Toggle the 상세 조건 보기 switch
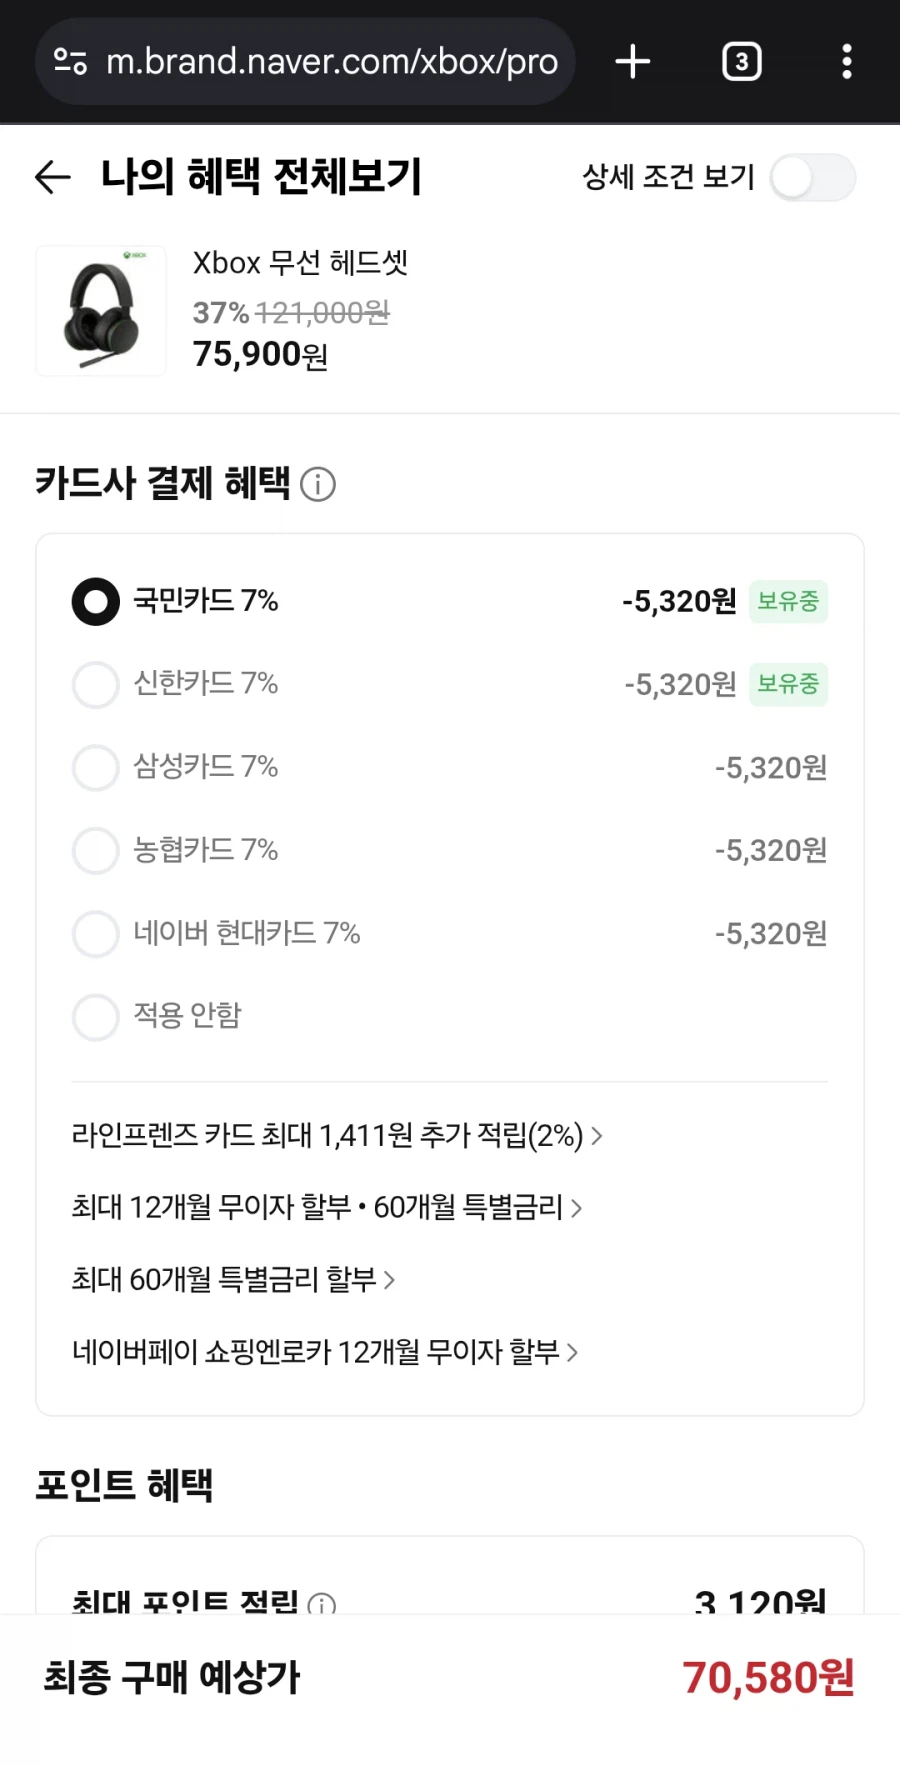 (812, 177)
